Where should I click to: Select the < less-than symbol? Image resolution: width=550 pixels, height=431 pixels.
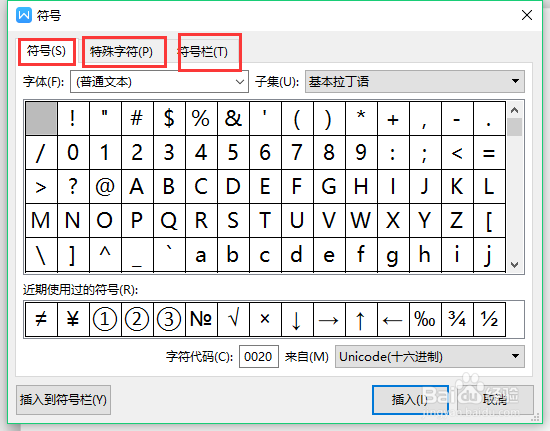coord(457,153)
